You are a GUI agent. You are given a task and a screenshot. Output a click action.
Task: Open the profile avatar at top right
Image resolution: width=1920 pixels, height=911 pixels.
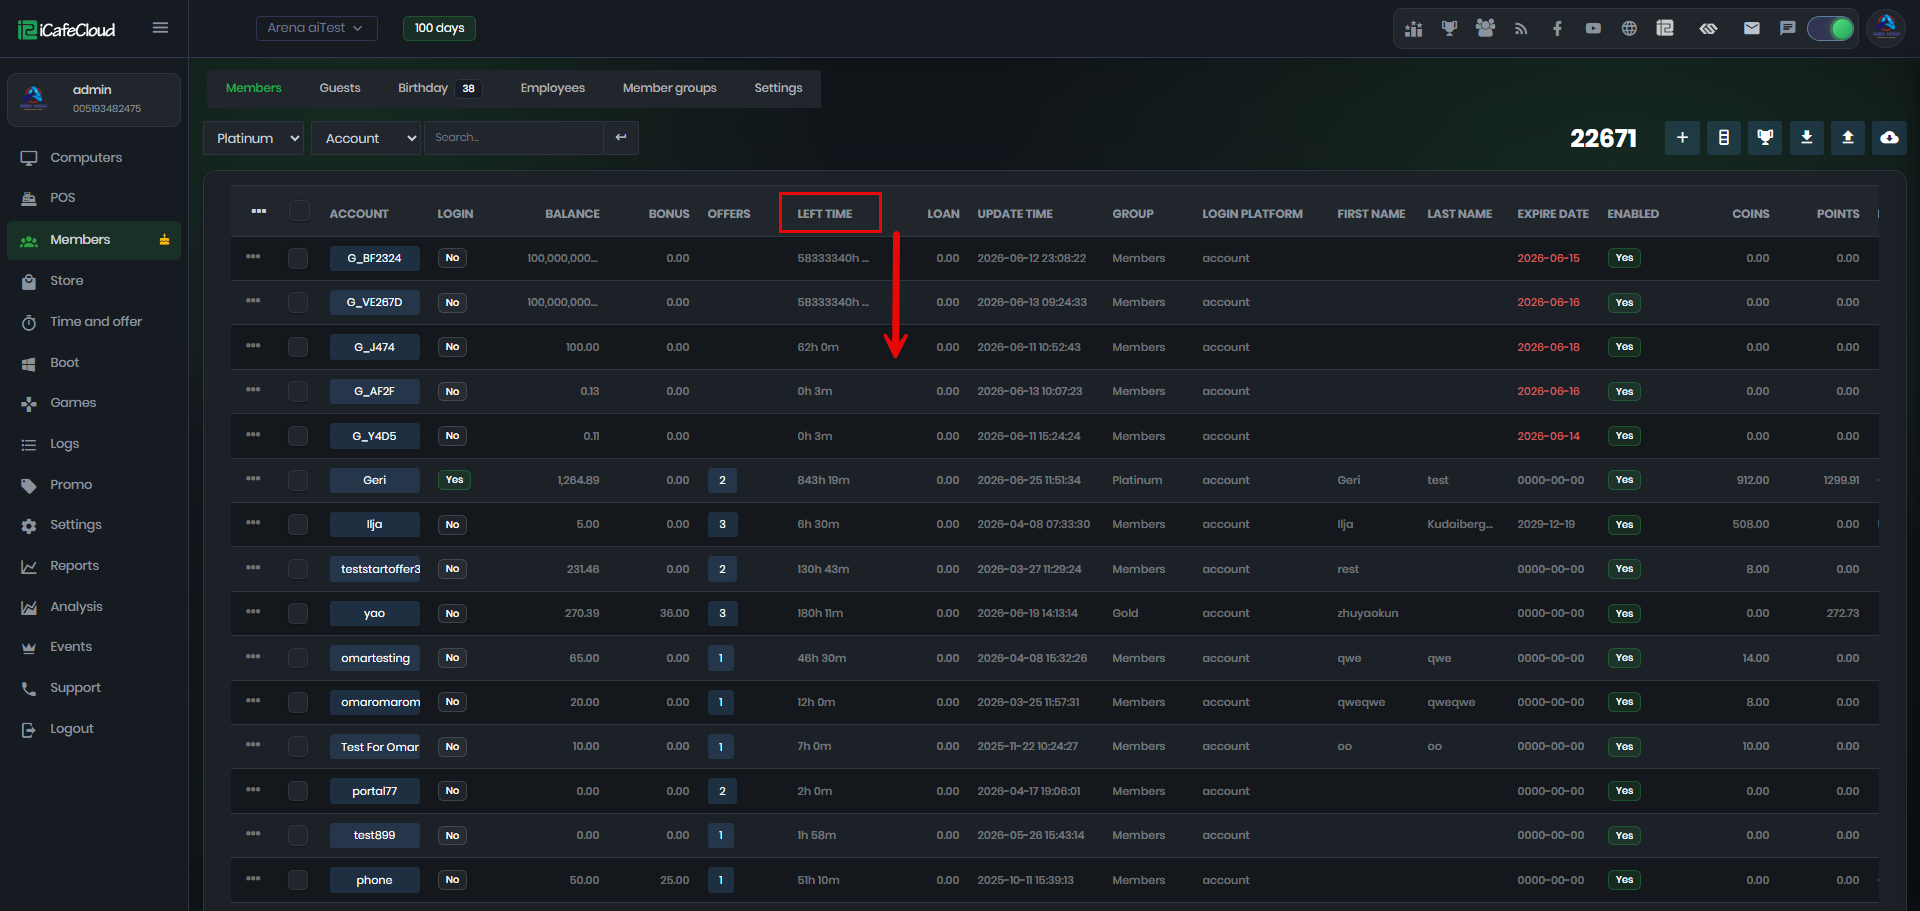1886,29
